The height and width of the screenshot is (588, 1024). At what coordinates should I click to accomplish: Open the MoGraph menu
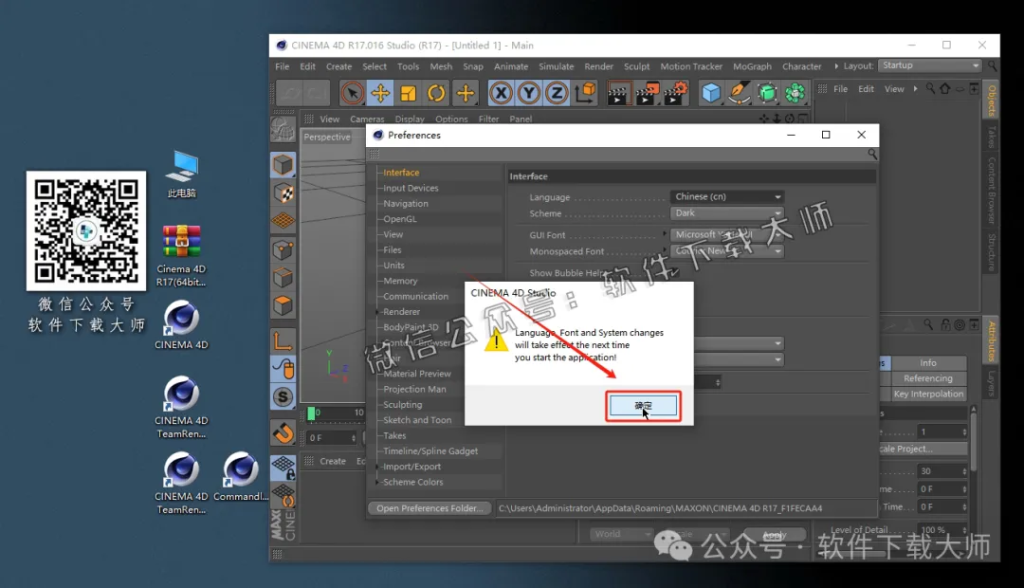pos(751,66)
